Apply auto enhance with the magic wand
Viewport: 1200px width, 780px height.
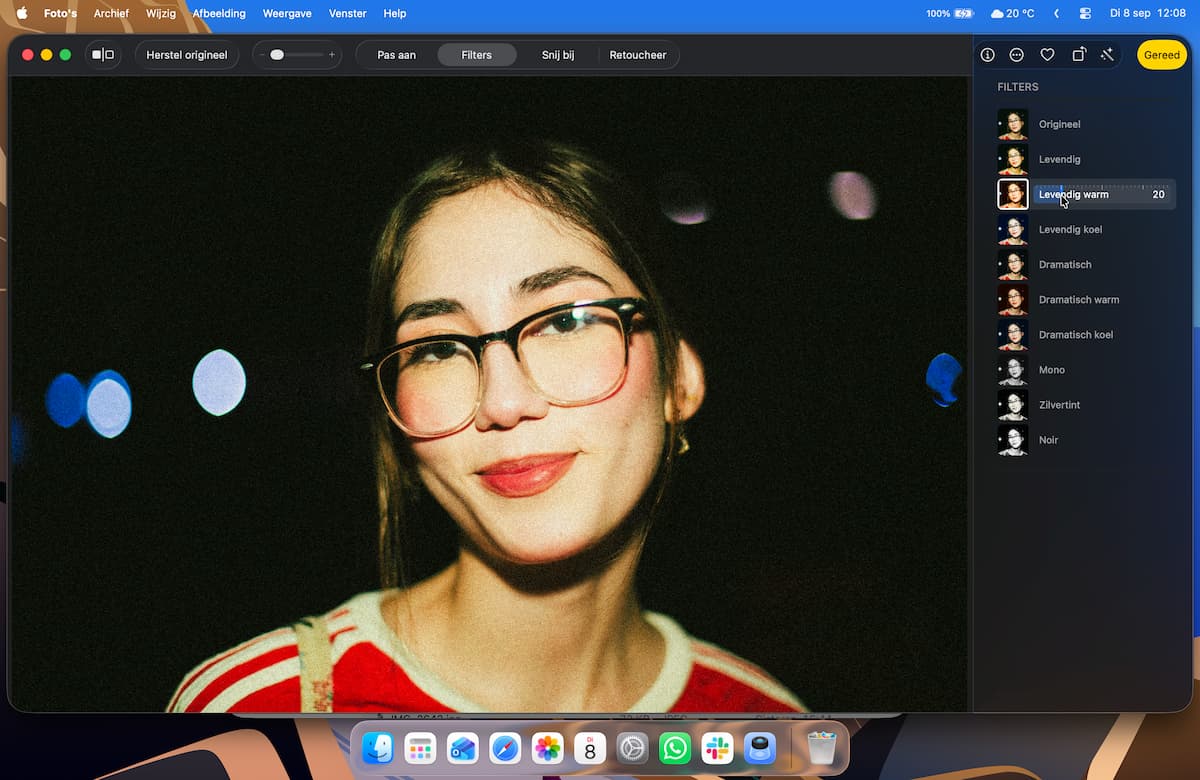point(1107,55)
